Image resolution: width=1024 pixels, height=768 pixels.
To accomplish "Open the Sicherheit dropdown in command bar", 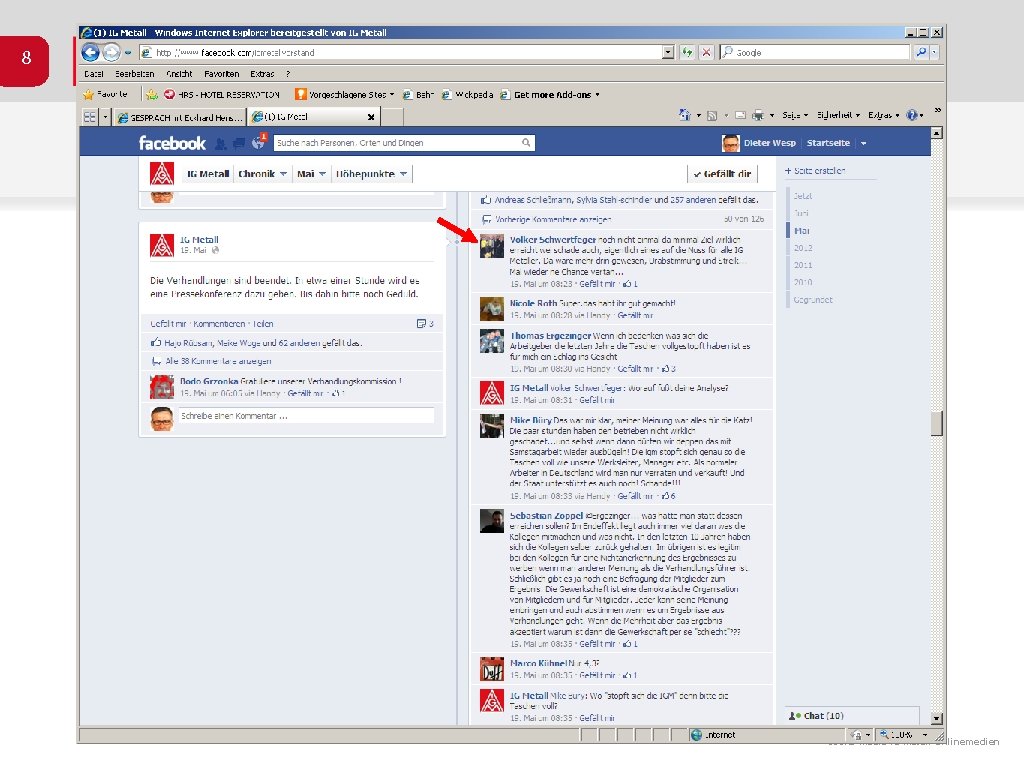I will [x=838, y=115].
